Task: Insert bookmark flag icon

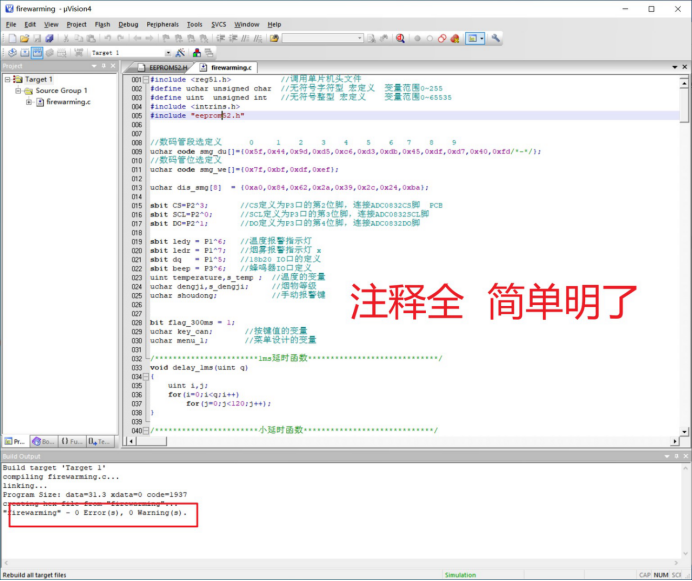Action: (166, 38)
